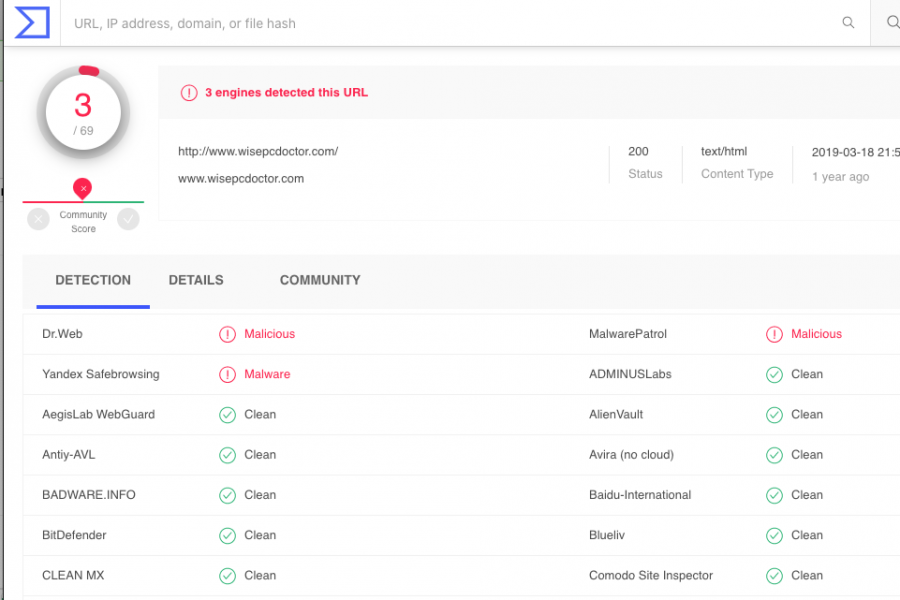The width and height of the screenshot is (900, 600).
Task: Click the magnifier icon inside the search bar
Action: 848,22
